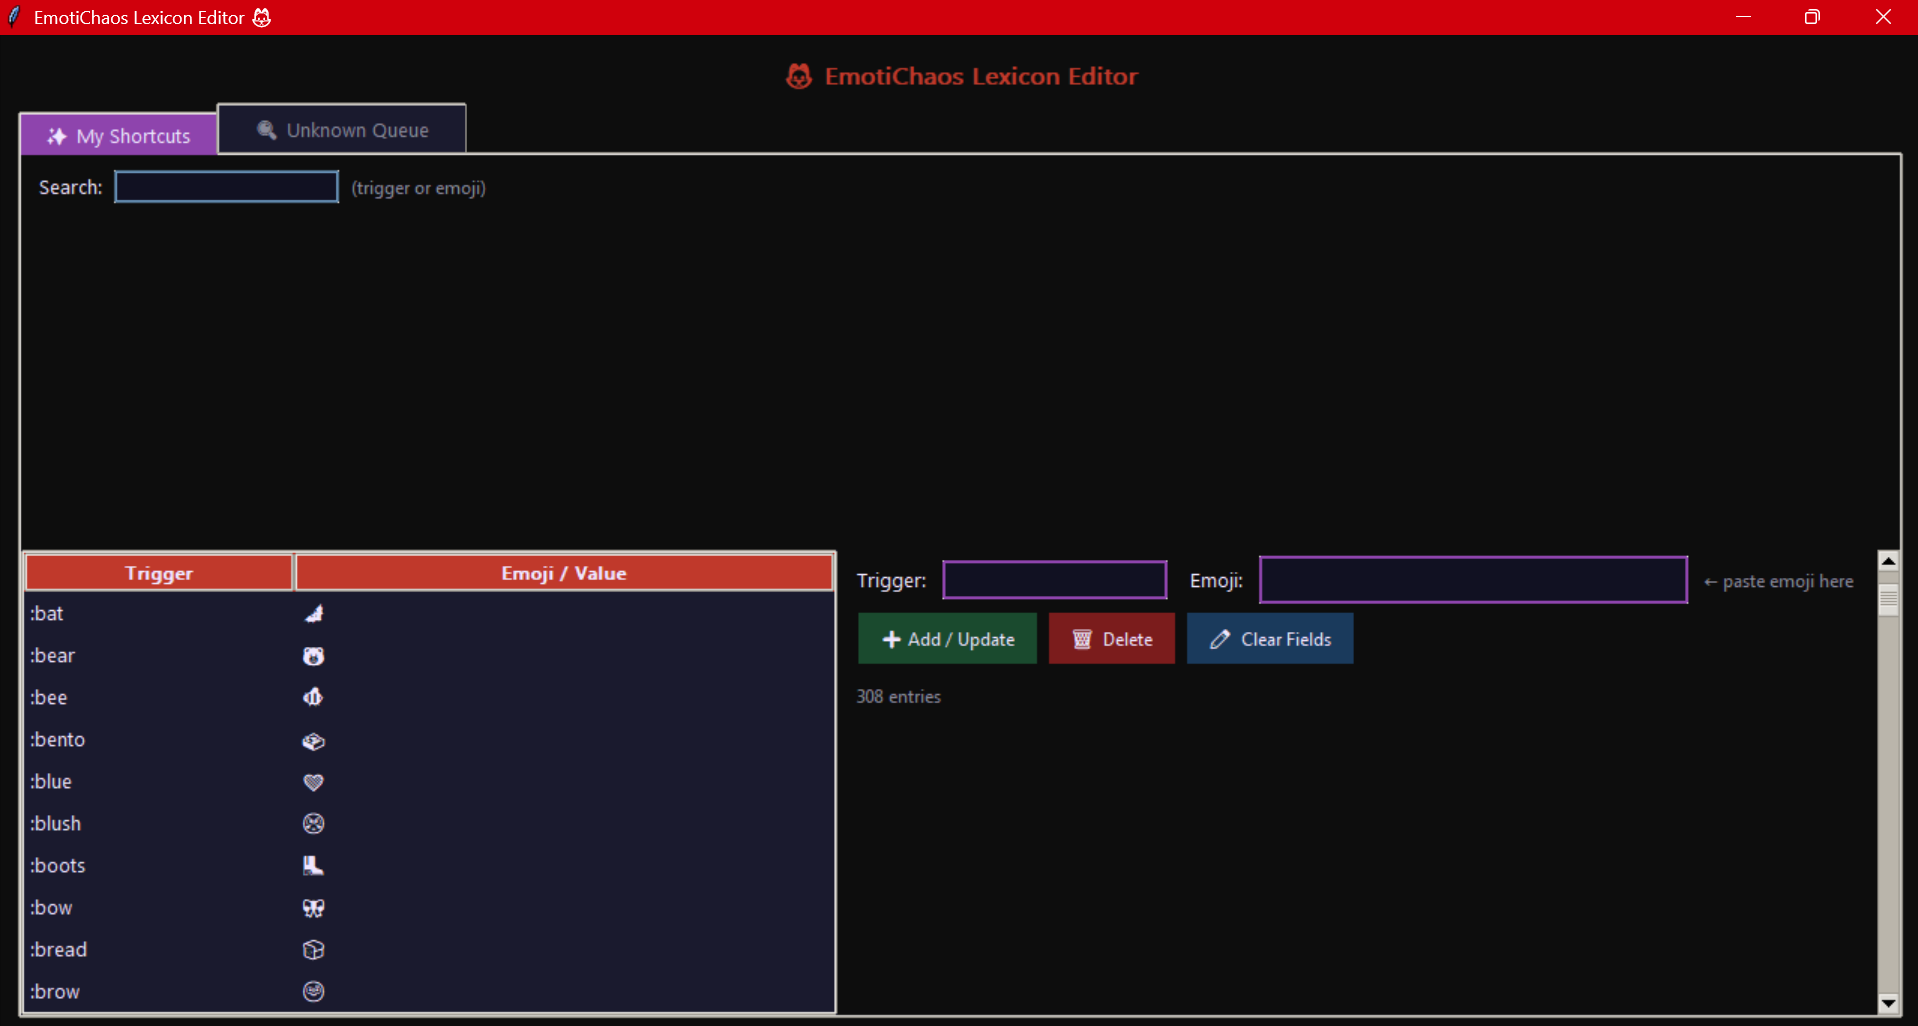Select the :bear trigger row
The width and height of the screenshot is (1918, 1026).
pos(430,656)
